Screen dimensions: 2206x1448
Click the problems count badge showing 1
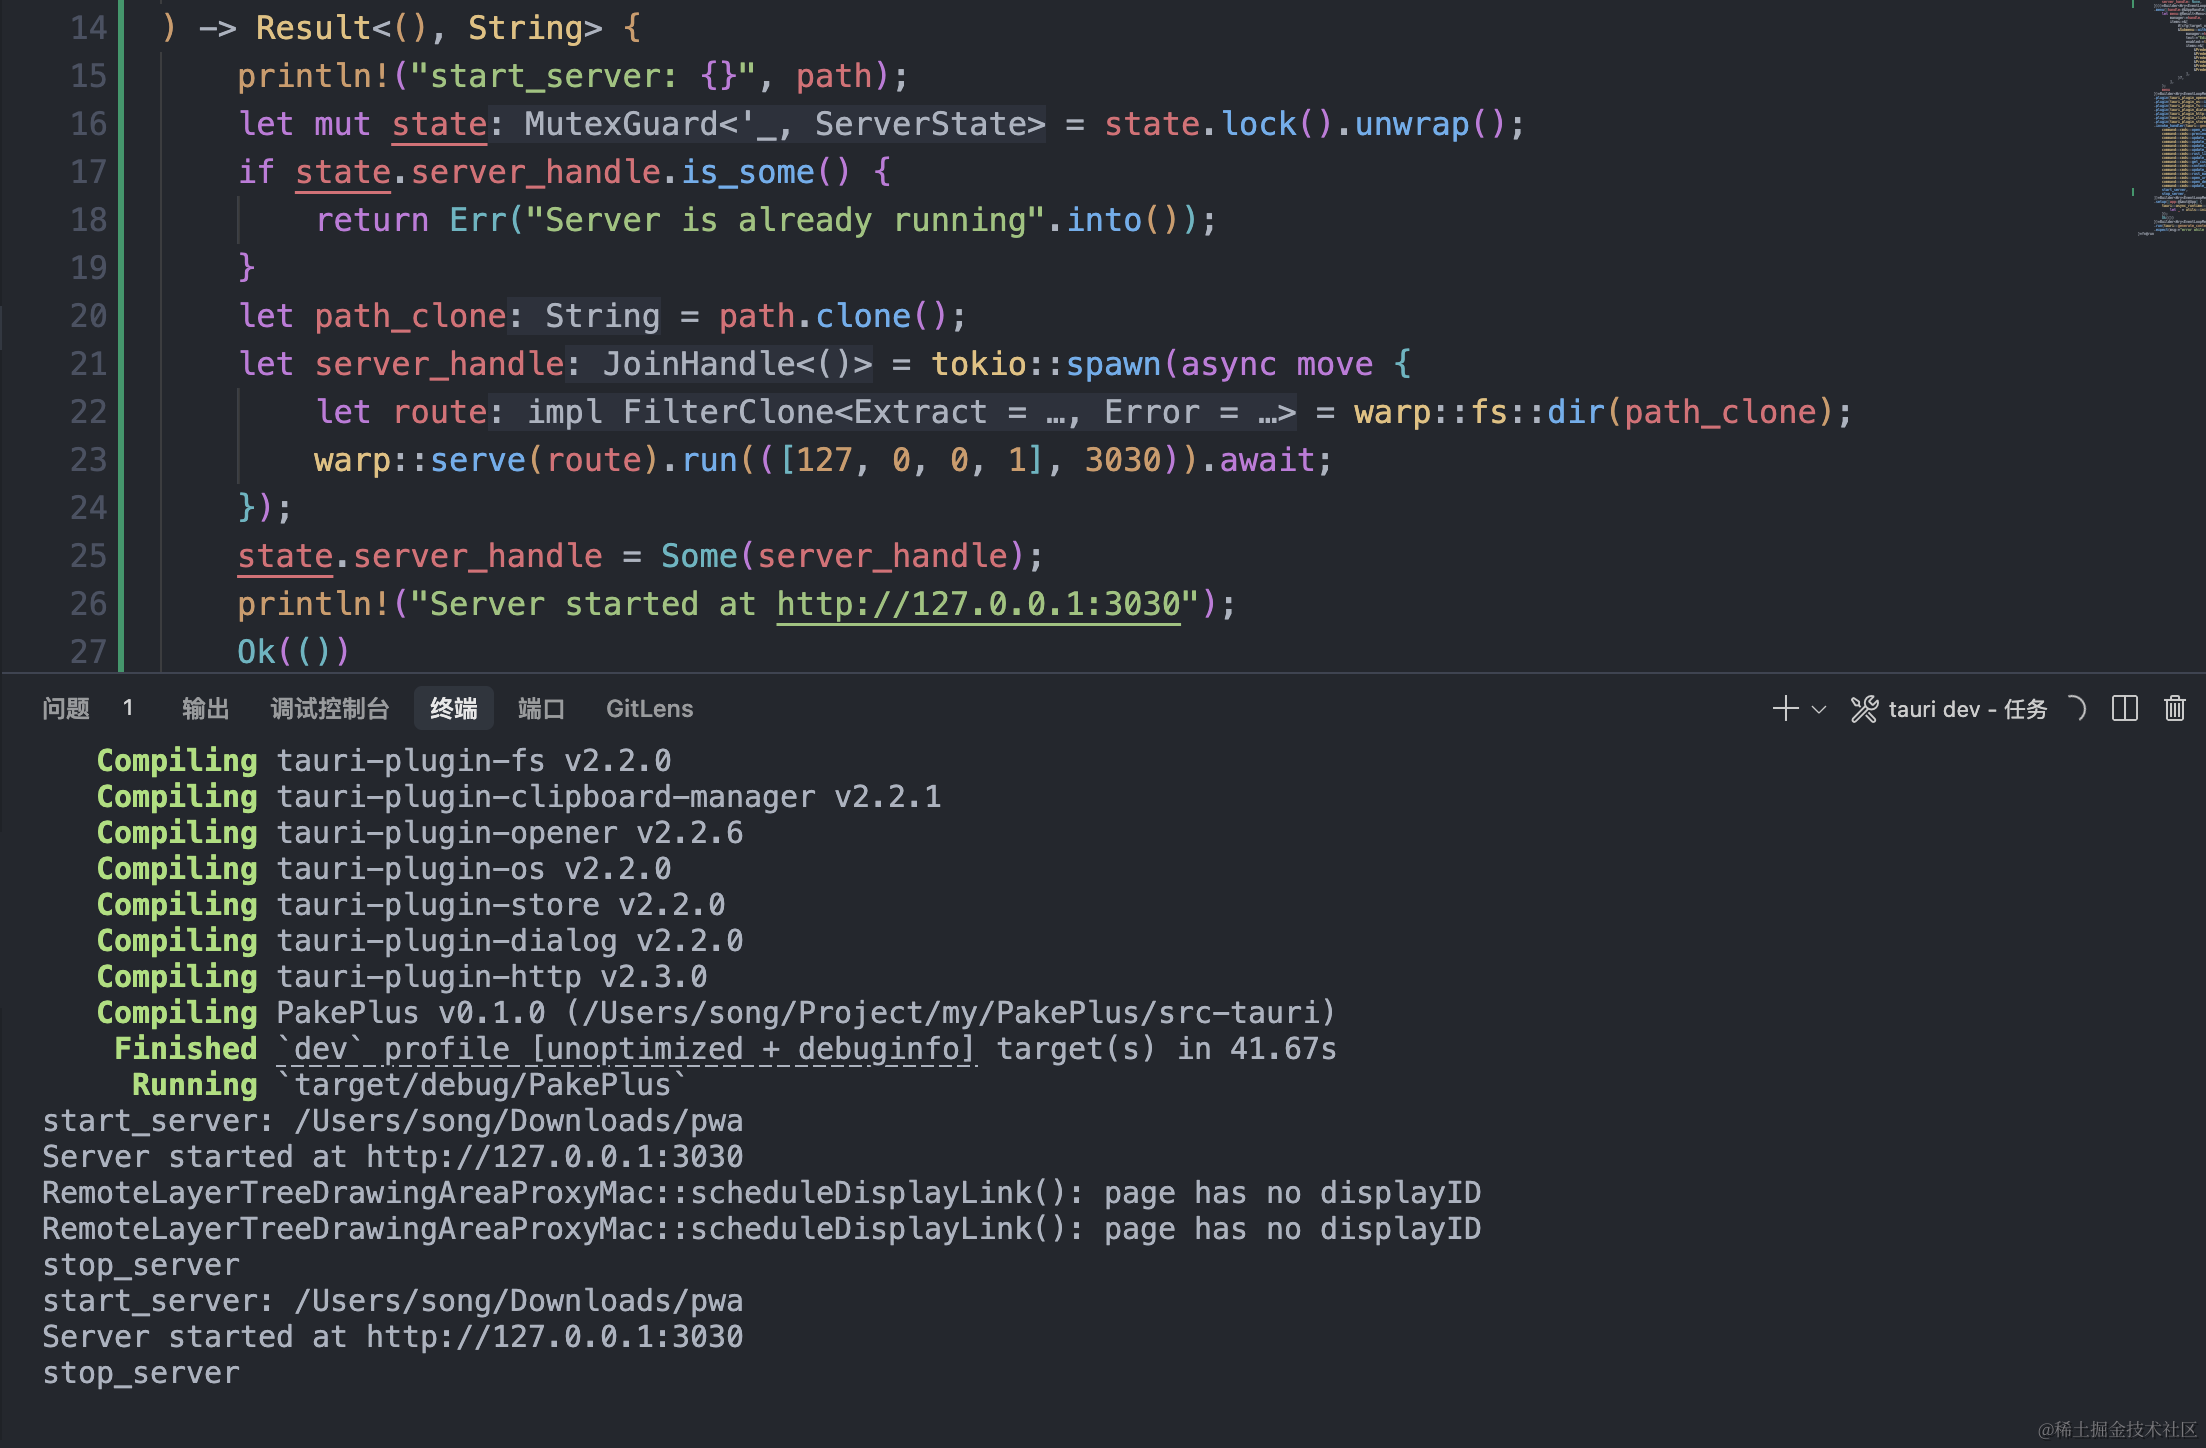coord(128,708)
